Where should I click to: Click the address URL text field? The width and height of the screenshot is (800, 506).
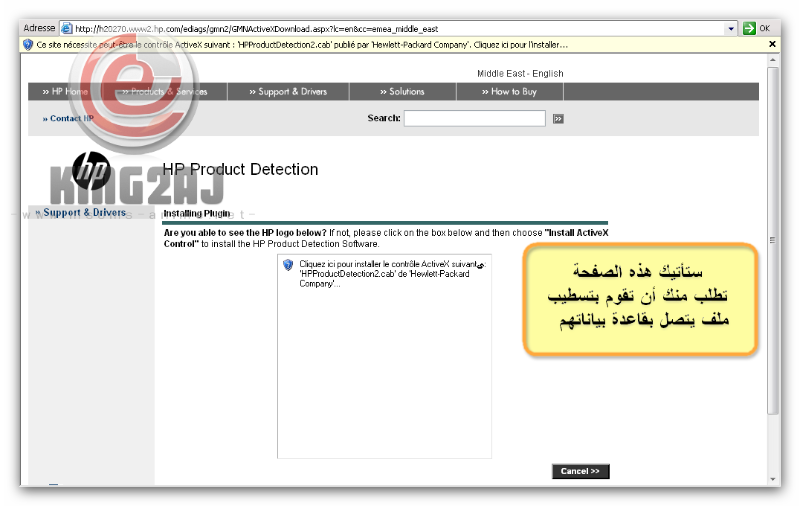pos(400,28)
